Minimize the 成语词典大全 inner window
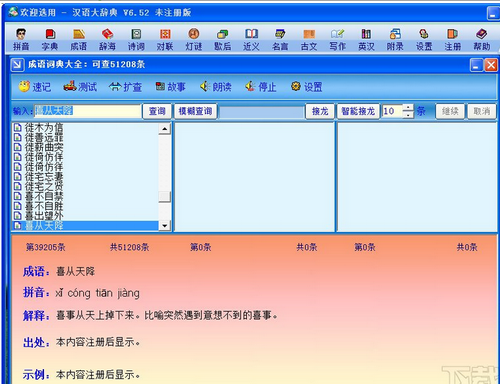 [x=477, y=65]
